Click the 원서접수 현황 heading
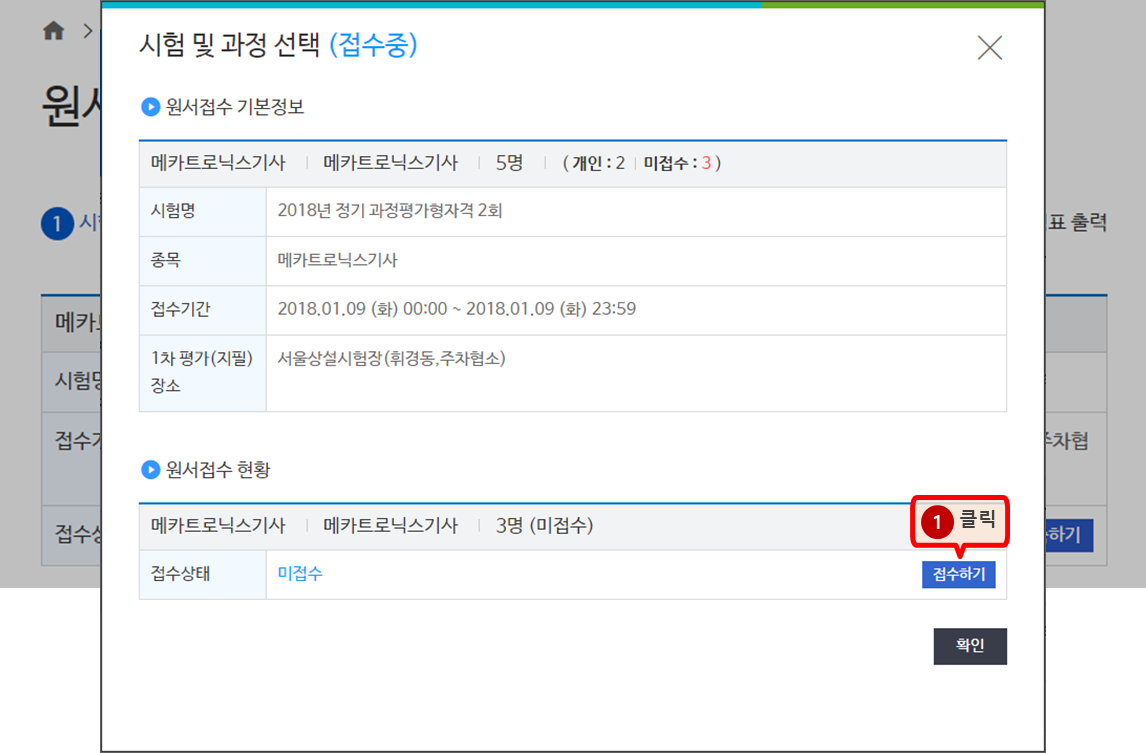The width and height of the screenshot is (1146, 753). [x=218, y=469]
